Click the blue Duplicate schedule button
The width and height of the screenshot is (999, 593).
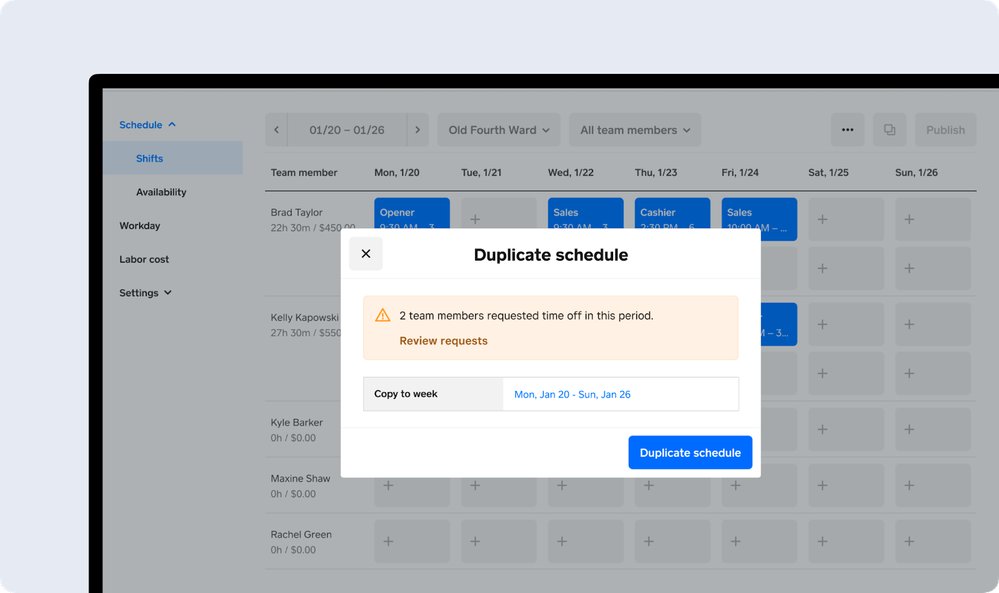(x=690, y=453)
